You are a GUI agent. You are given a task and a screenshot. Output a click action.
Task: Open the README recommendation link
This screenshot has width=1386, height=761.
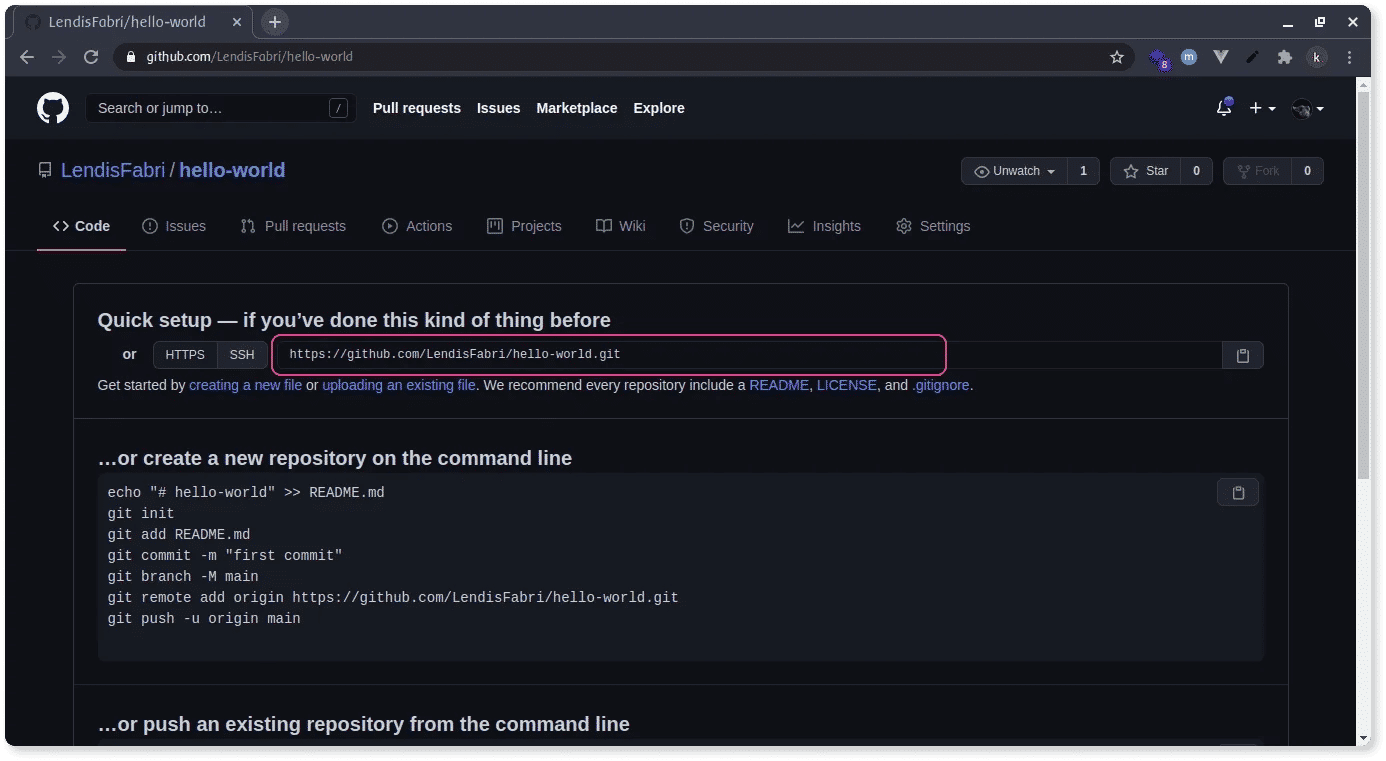pyautogui.click(x=779, y=385)
